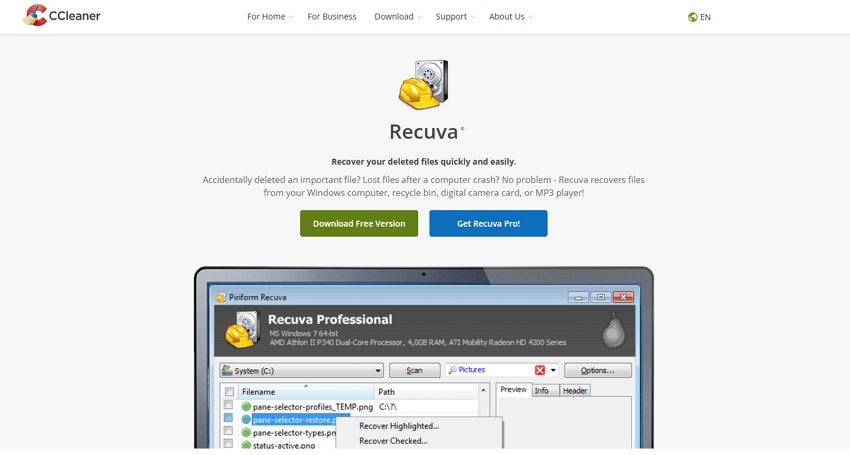Check the status-active.png row checkbox
The height and width of the screenshot is (455, 850).
pos(228,444)
